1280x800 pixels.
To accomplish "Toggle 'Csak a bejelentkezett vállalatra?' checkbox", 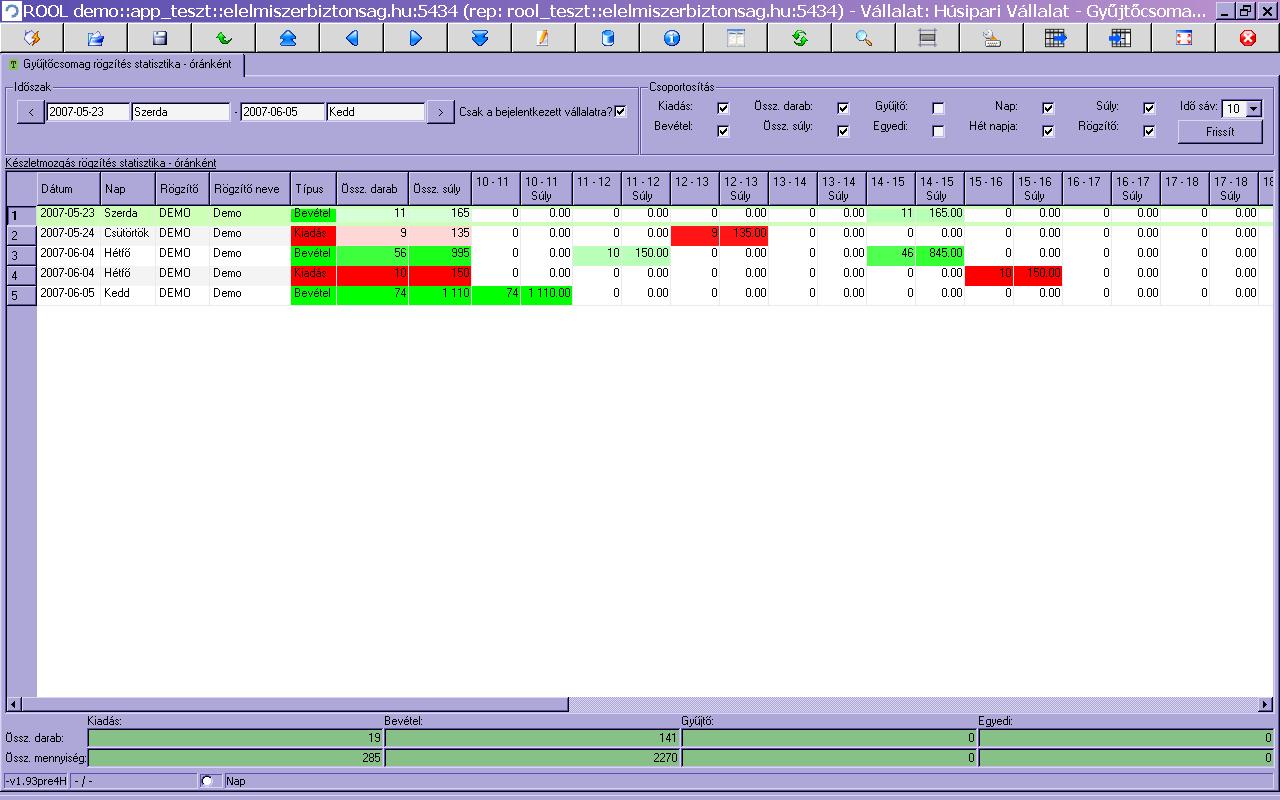I will click(621, 112).
